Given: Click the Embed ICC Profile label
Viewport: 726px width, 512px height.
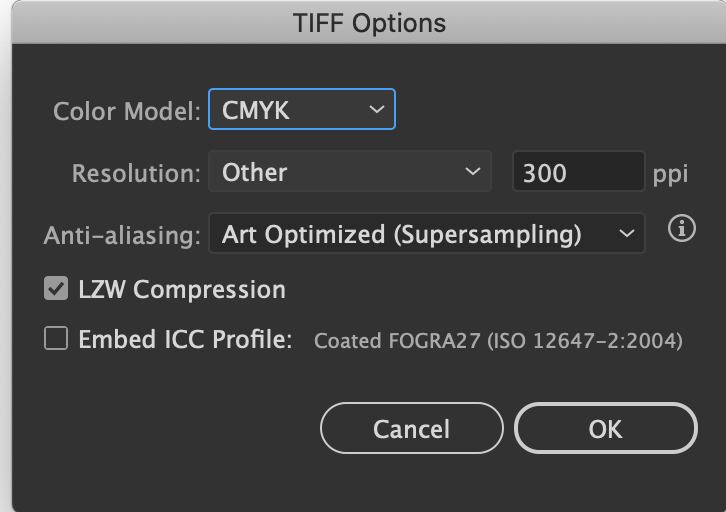Looking at the screenshot, I should coord(185,340).
